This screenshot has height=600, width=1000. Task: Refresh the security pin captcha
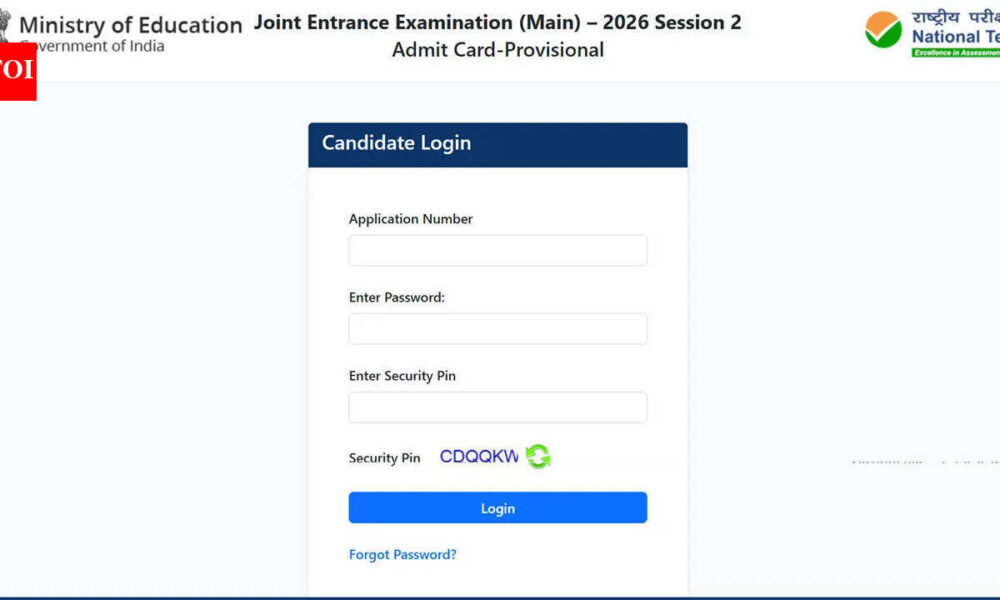tap(539, 457)
